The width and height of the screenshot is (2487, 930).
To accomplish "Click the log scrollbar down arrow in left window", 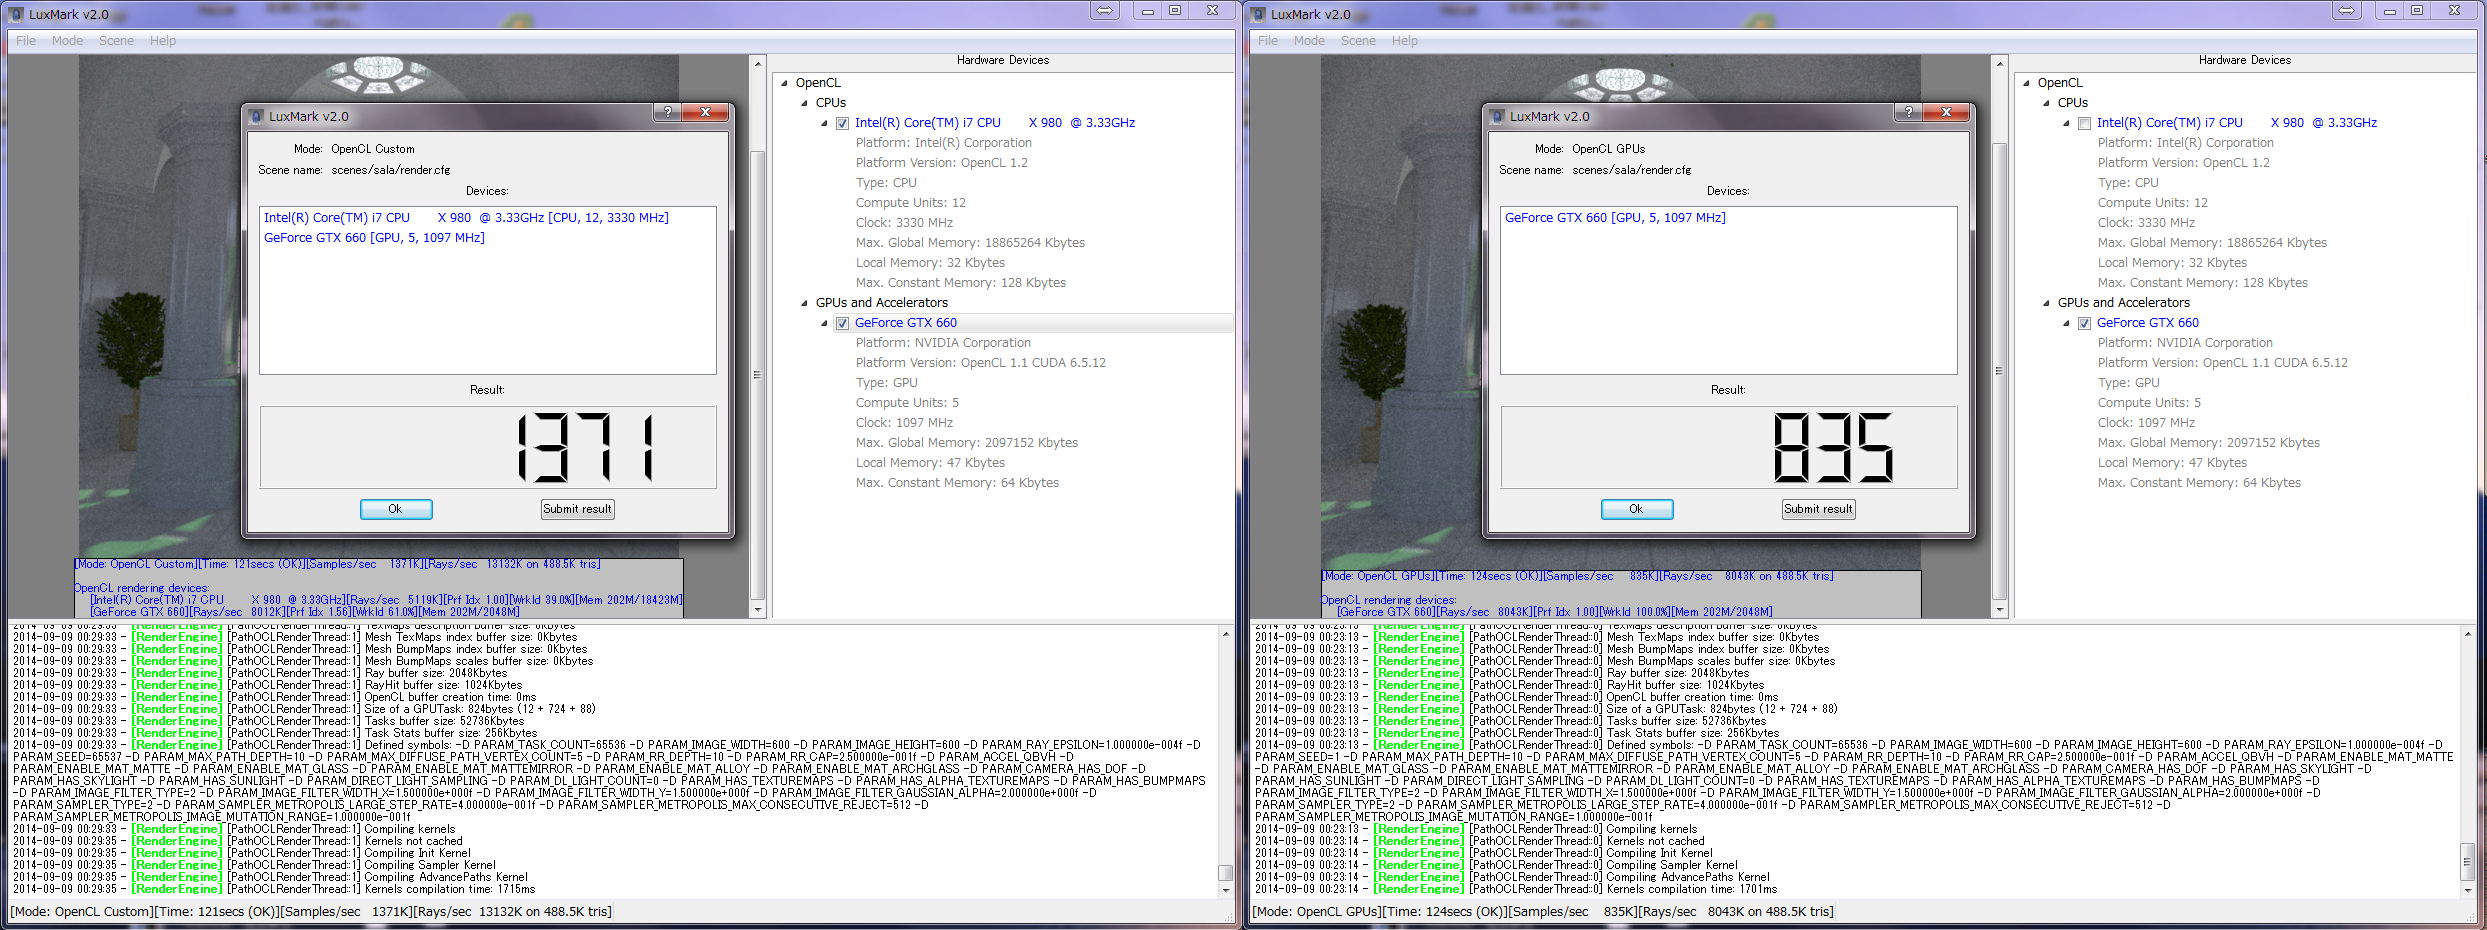I will coord(1225,890).
